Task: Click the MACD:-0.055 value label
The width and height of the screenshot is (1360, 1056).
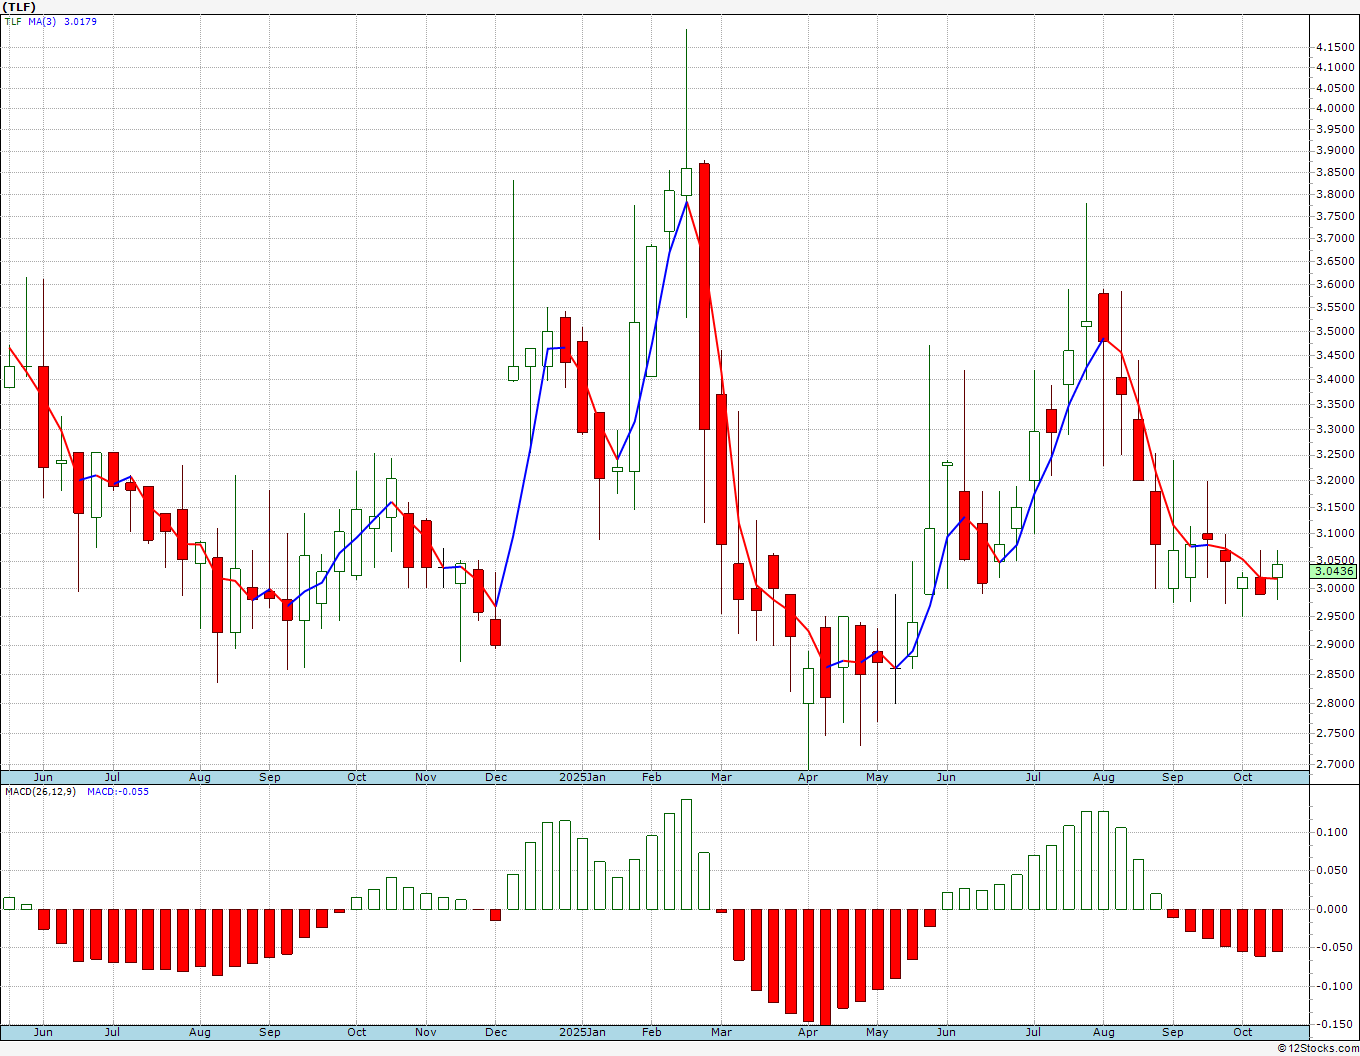Action: point(118,791)
